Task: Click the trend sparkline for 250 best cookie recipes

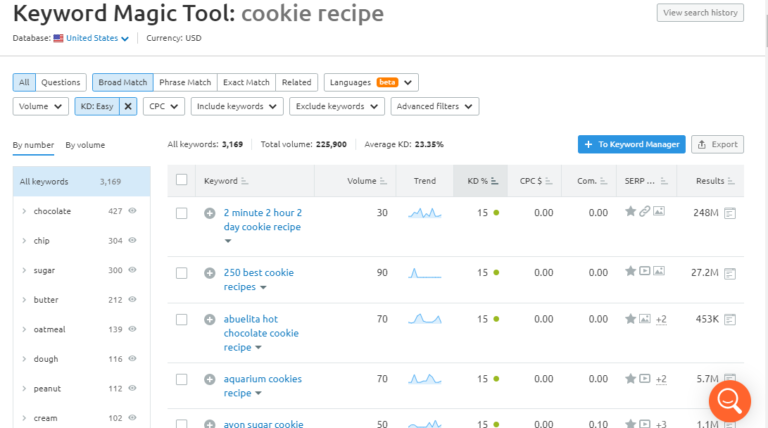Action: click(x=425, y=273)
